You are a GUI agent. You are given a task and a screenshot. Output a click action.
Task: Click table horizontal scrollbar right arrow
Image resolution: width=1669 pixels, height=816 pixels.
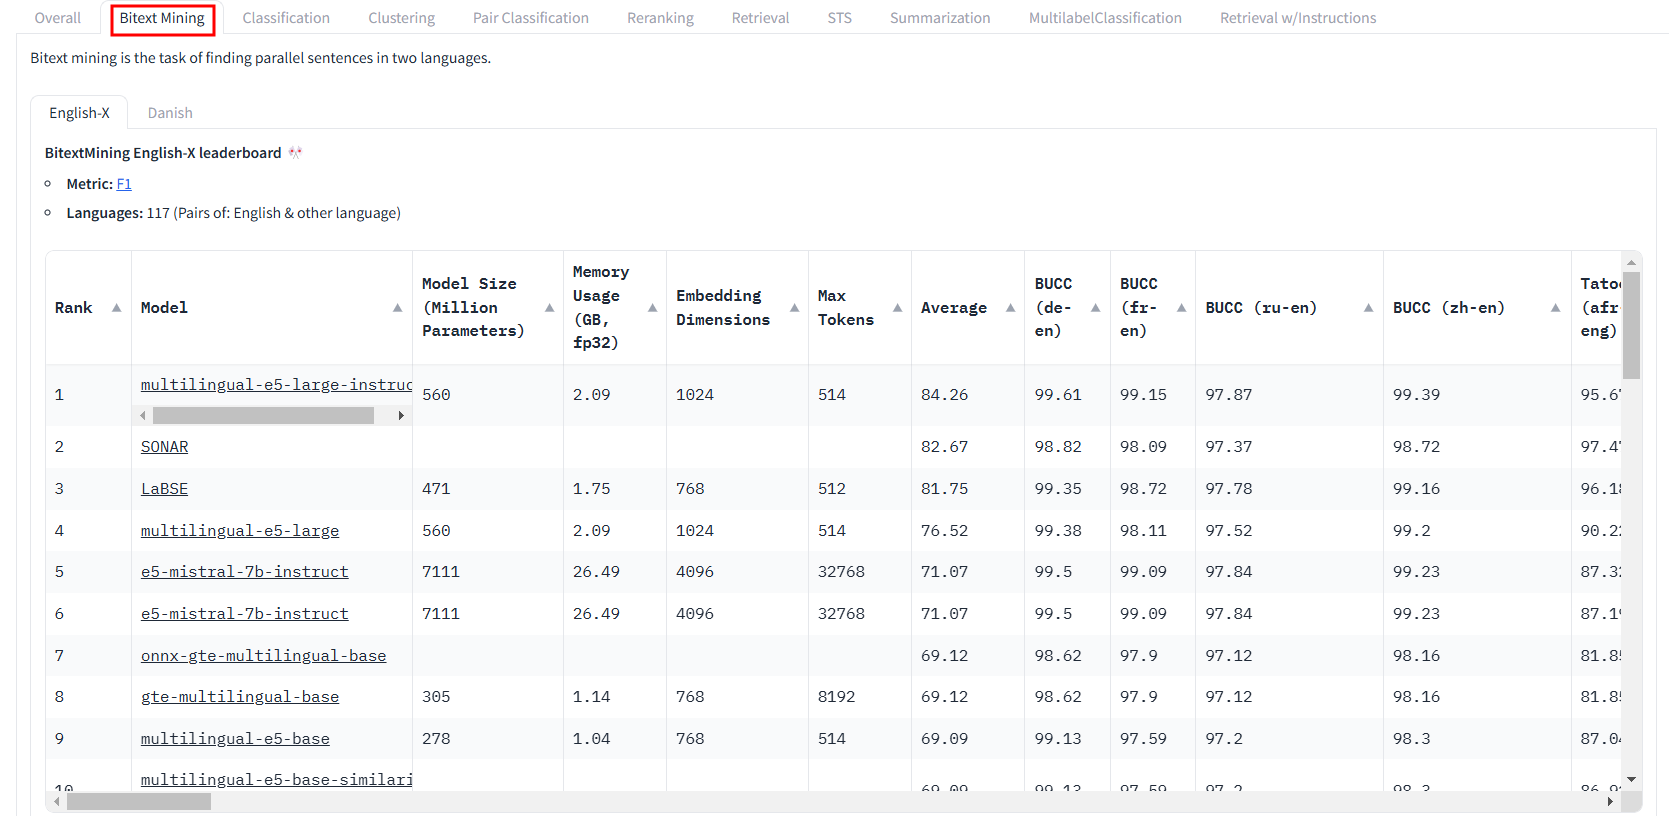[x=1610, y=801]
